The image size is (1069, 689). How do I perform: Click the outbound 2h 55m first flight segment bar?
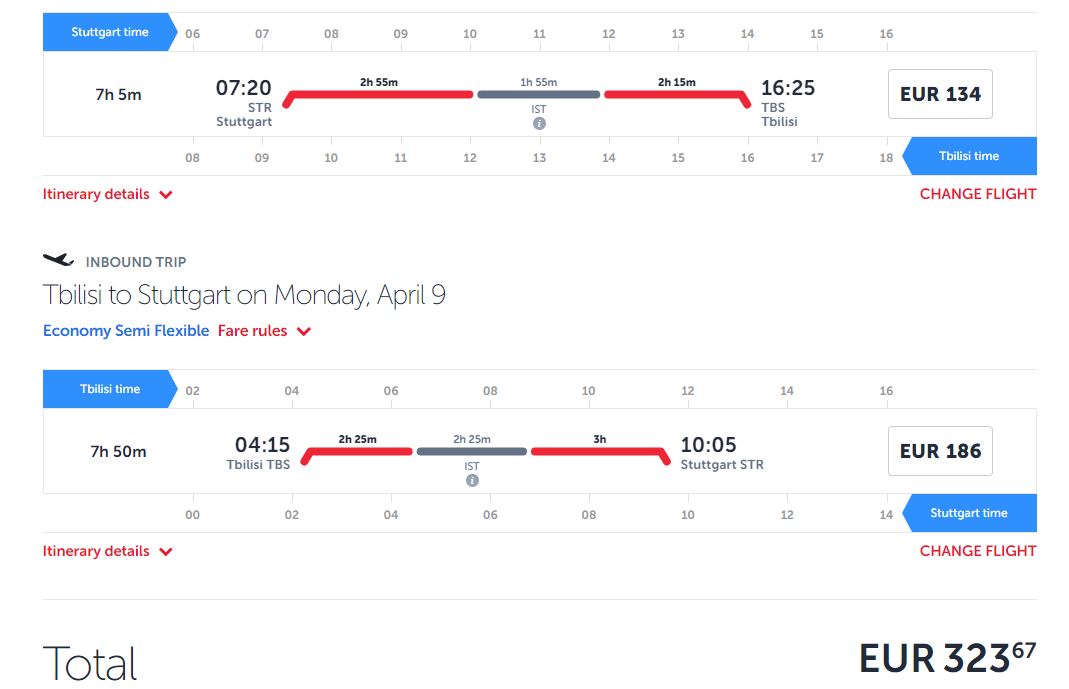click(x=379, y=95)
